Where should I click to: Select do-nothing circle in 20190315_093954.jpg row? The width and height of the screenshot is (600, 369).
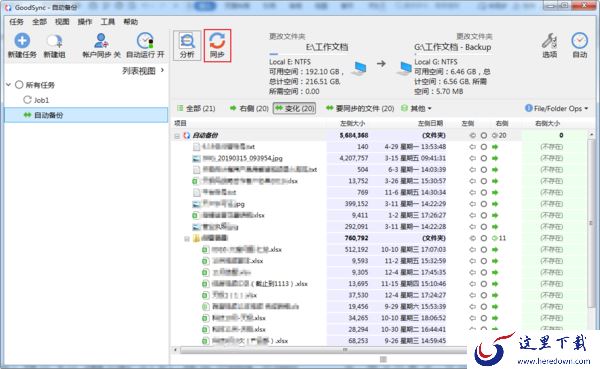point(484,158)
